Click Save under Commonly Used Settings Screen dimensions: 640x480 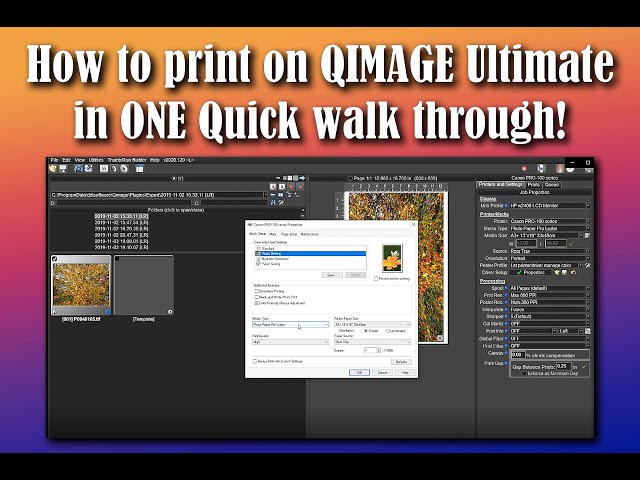click(331, 275)
